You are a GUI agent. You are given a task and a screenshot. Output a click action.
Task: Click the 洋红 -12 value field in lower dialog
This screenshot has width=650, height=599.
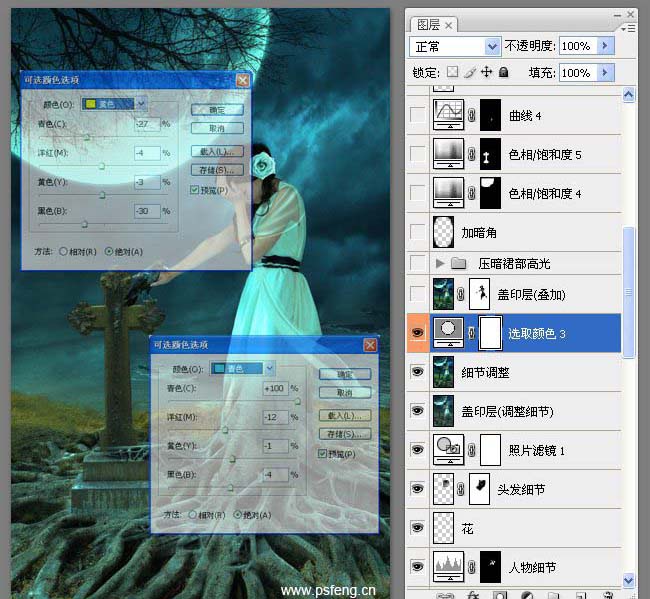pos(276,417)
